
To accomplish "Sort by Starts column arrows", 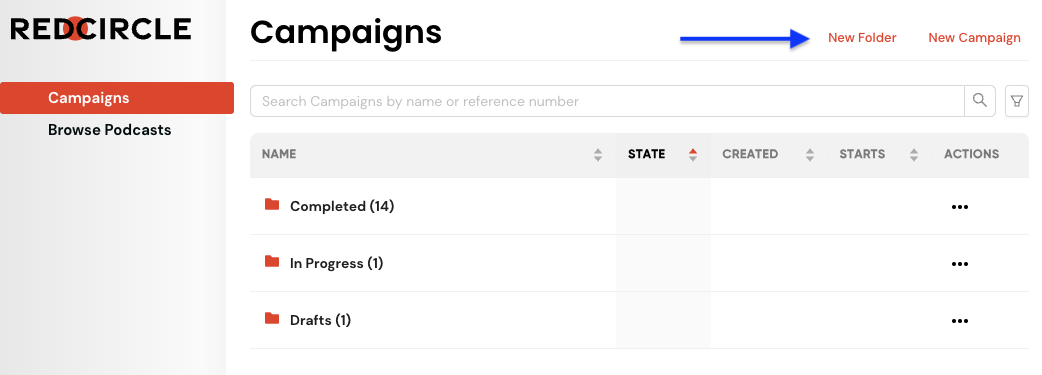I will (914, 155).
